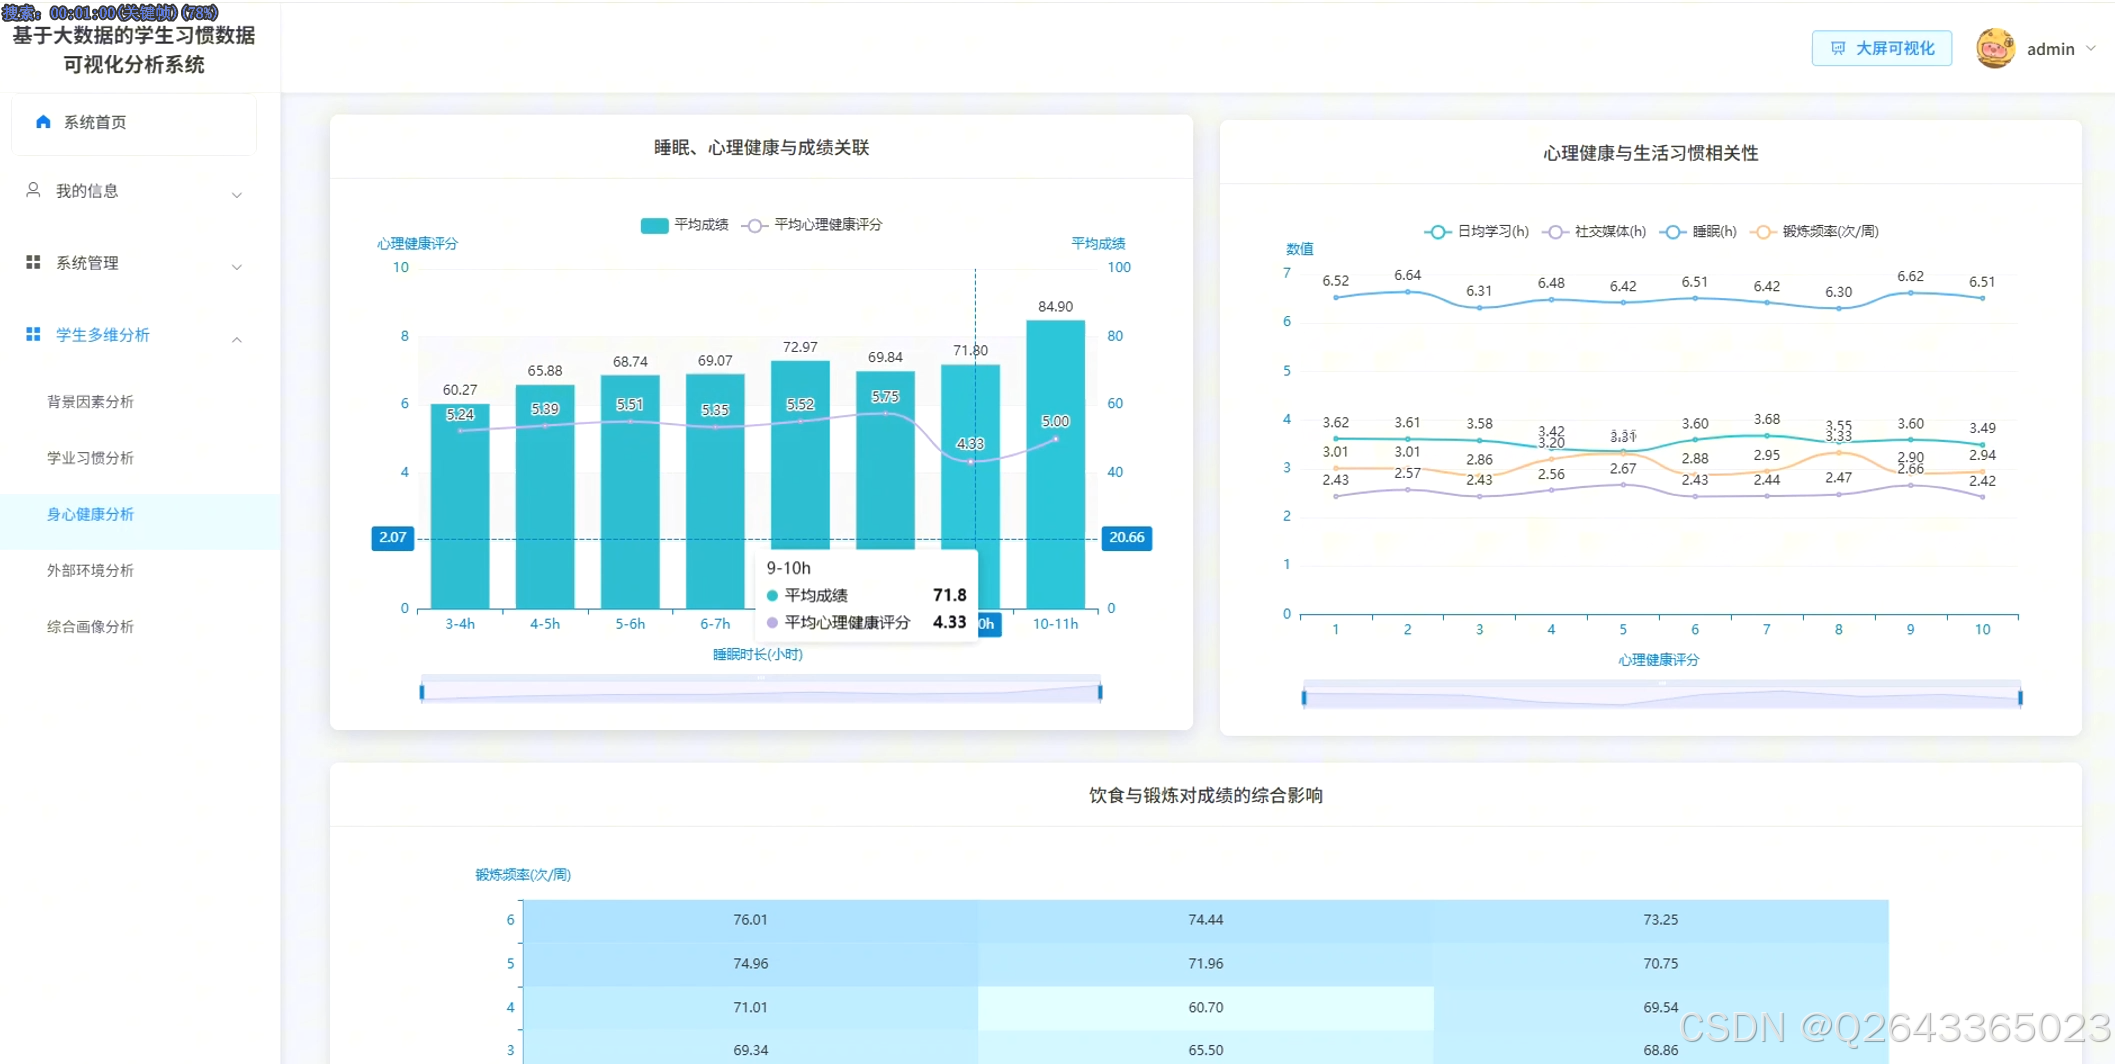Click right handle of sleep chart zoom slider
2115x1064 pixels.
tap(1100, 692)
